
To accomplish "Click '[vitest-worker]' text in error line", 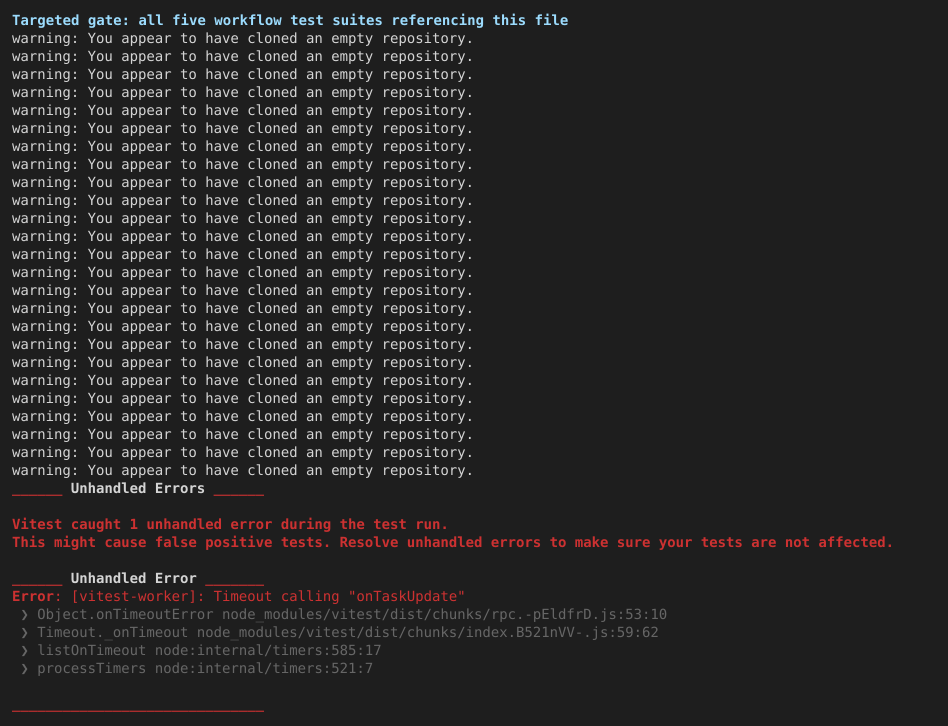I will (138, 596).
